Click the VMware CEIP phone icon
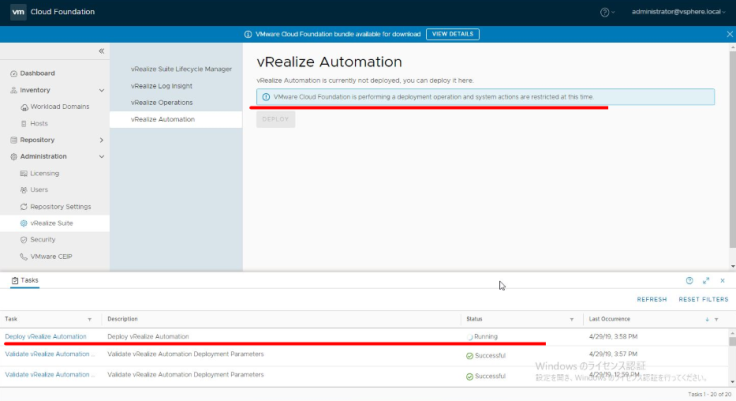The image size is (736, 401). 23,257
